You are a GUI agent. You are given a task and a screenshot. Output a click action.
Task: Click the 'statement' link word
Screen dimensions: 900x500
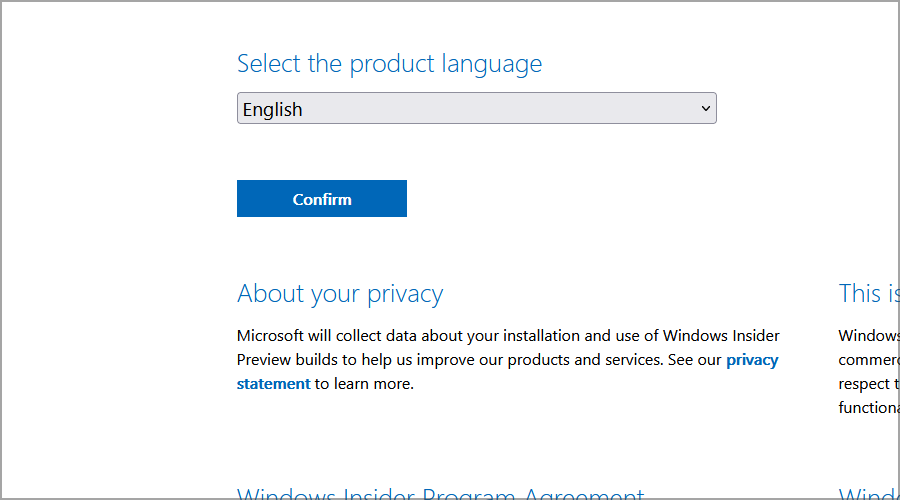[273, 384]
